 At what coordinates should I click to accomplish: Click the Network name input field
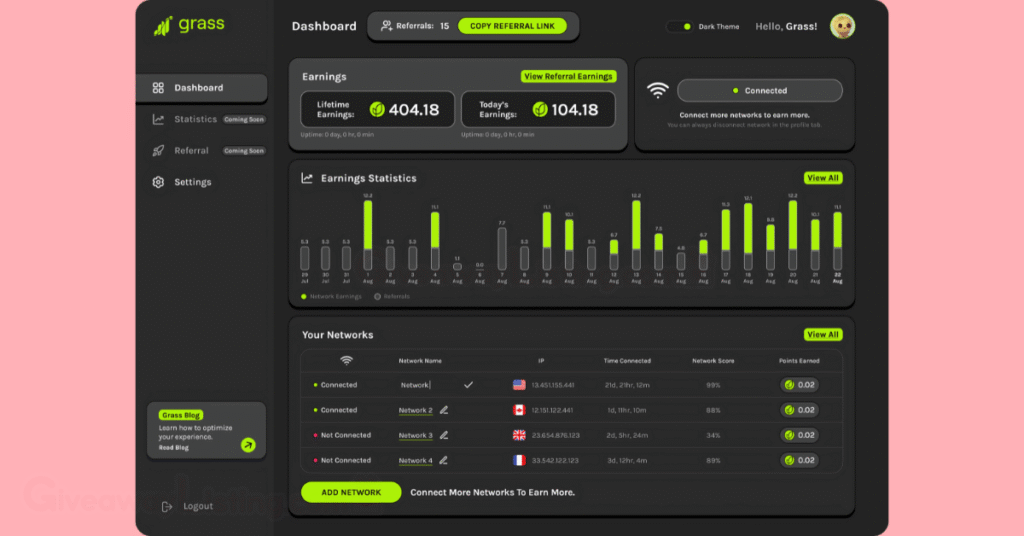point(415,385)
